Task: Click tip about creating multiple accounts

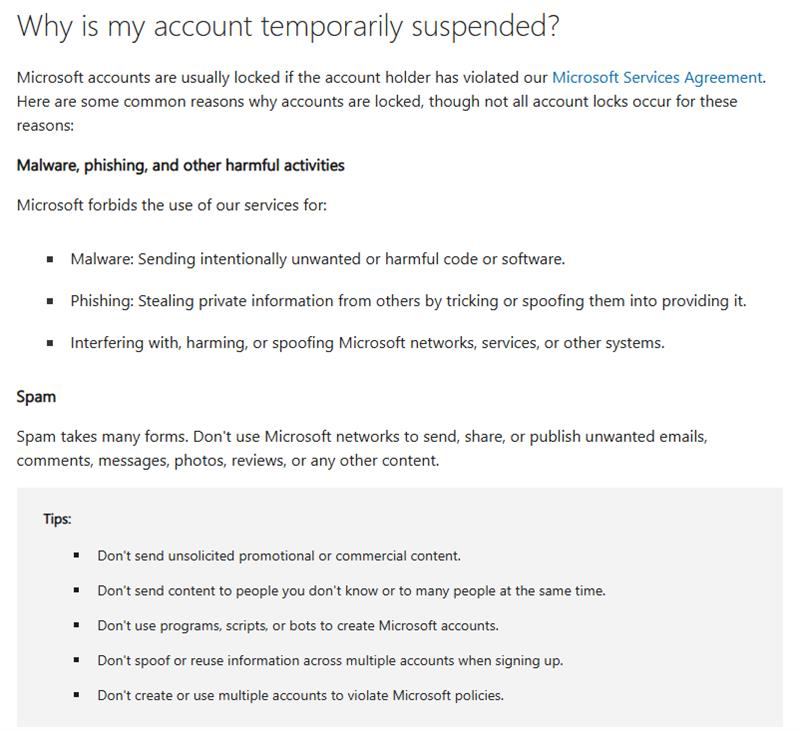Action: pos(301,695)
